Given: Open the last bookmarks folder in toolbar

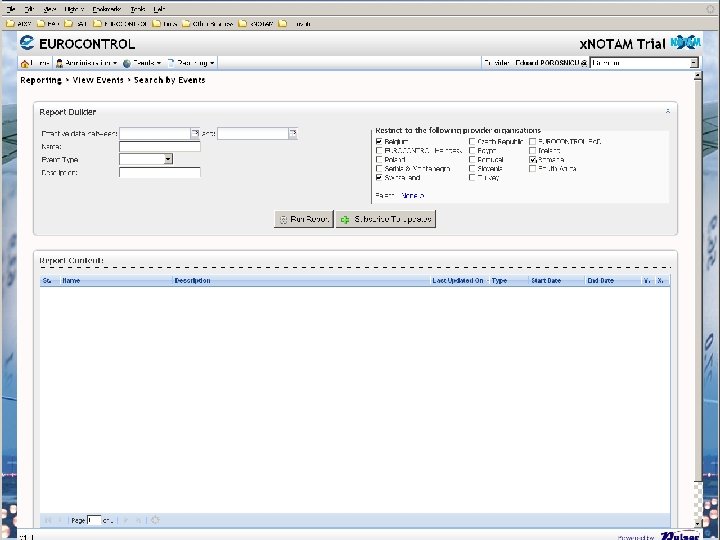Looking at the screenshot, I should click(x=294, y=23).
